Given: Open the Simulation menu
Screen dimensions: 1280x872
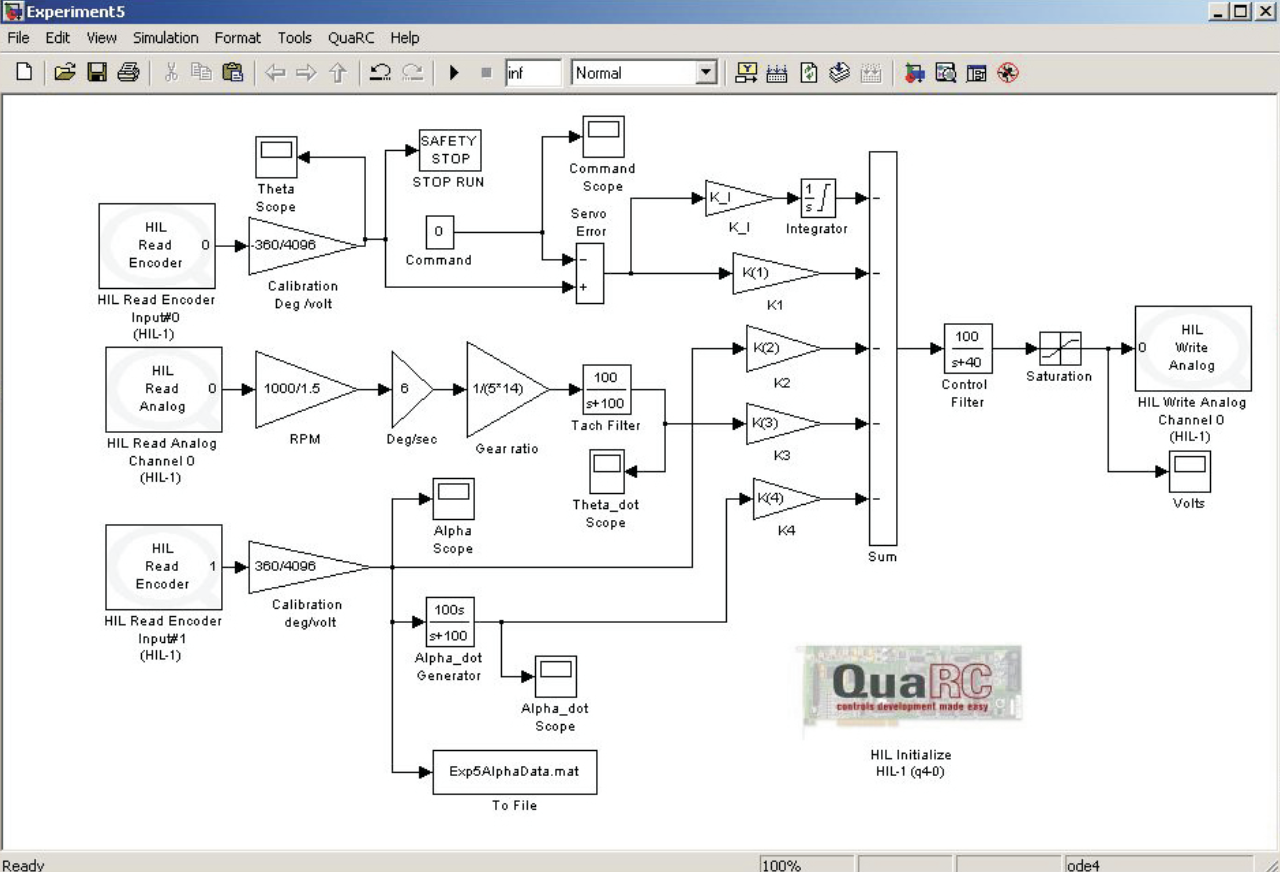Looking at the screenshot, I should 165,38.
